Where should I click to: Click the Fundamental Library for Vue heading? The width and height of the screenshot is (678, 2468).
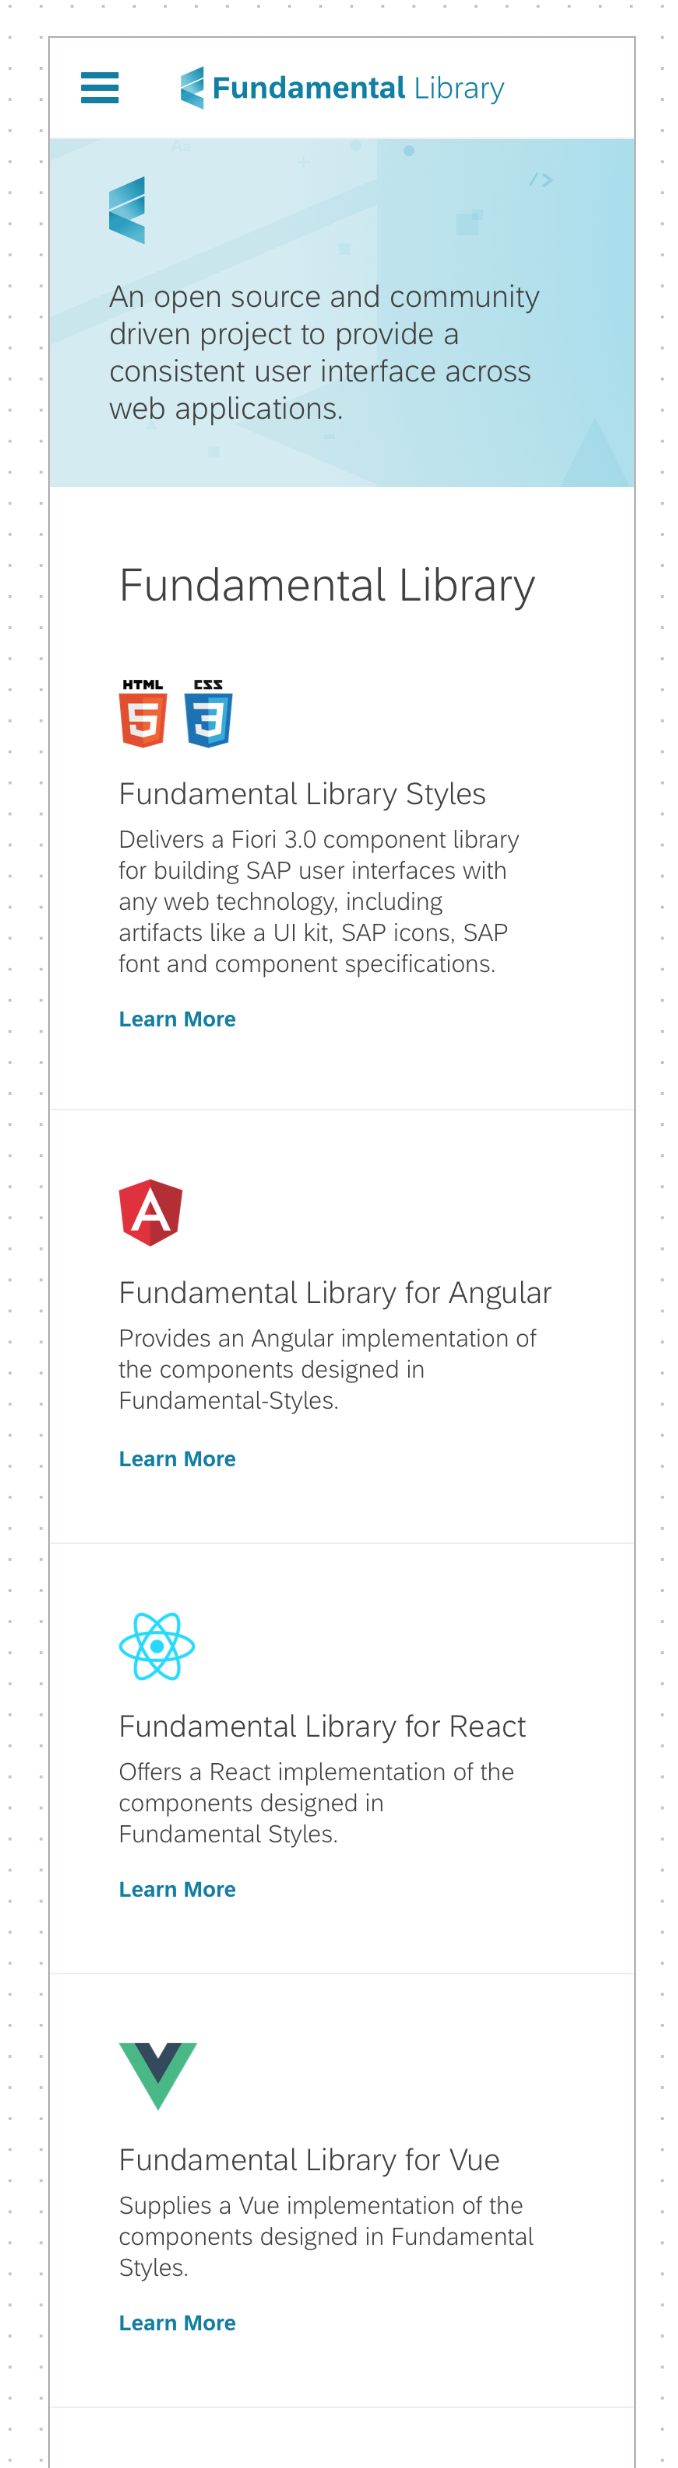click(x=309, y=2160)
